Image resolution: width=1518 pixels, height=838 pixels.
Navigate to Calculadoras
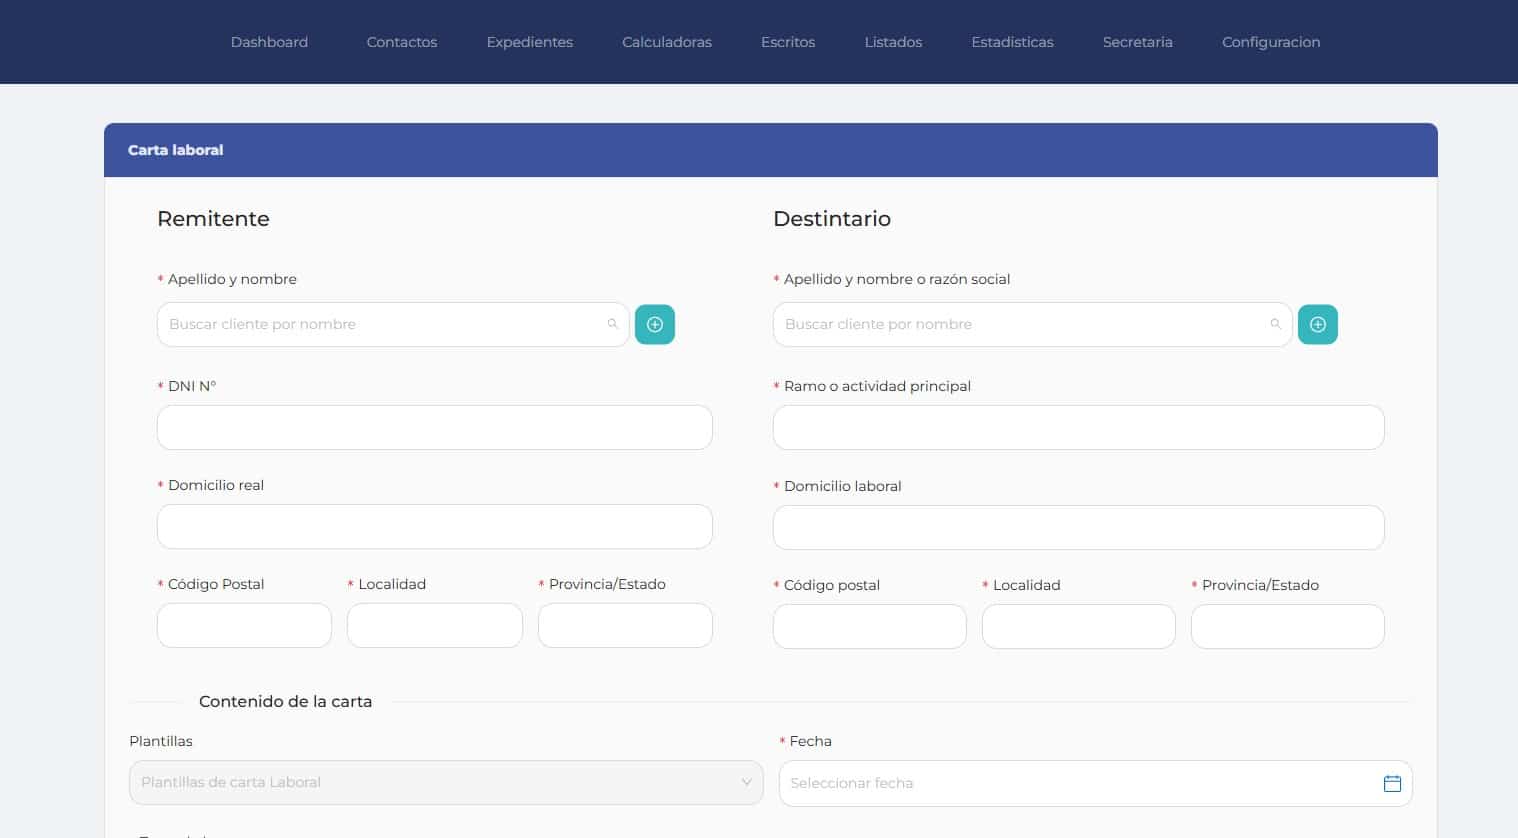[667, 42]
